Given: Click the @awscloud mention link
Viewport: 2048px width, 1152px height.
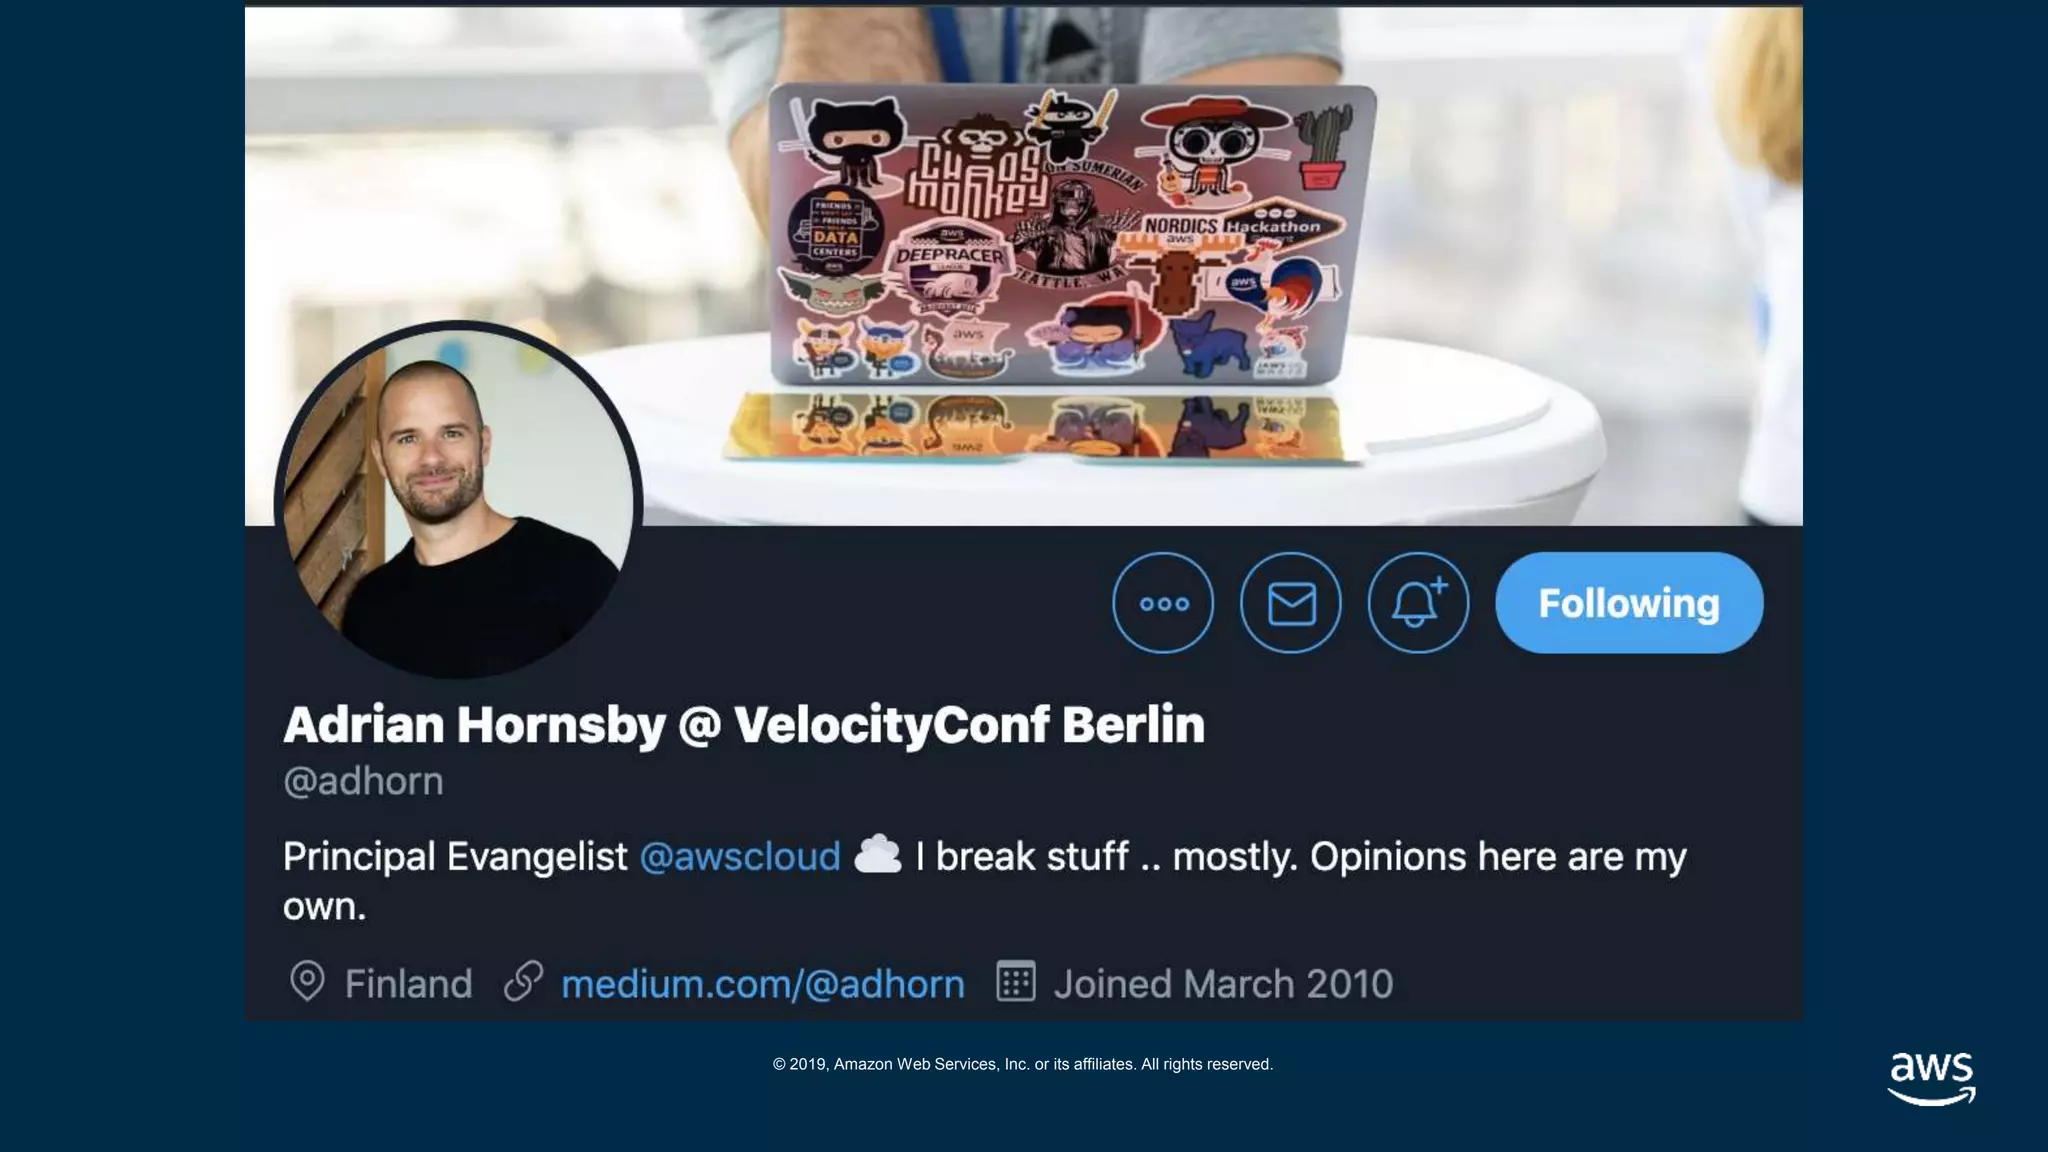Looking at the screenshot, I should coord(740,857).
